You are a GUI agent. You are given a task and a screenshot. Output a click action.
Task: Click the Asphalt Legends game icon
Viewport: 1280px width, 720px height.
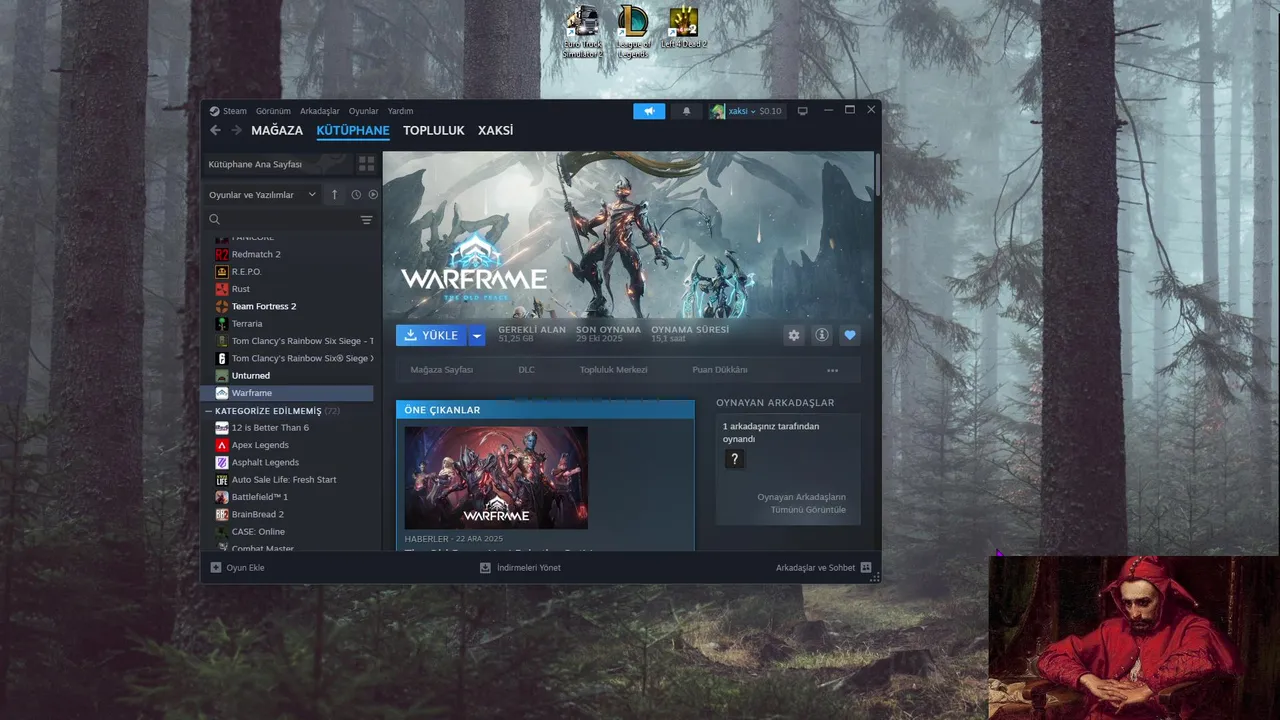(x=222, y=462)
